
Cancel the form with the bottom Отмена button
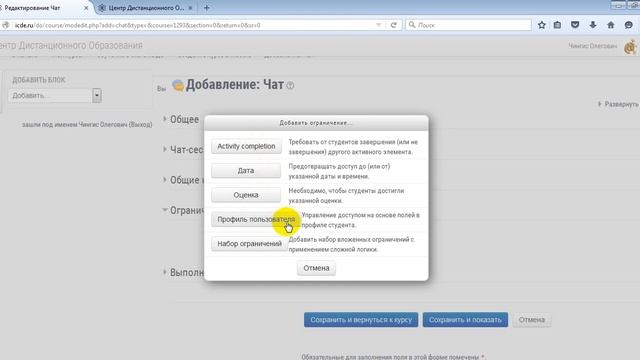point(532,320)
